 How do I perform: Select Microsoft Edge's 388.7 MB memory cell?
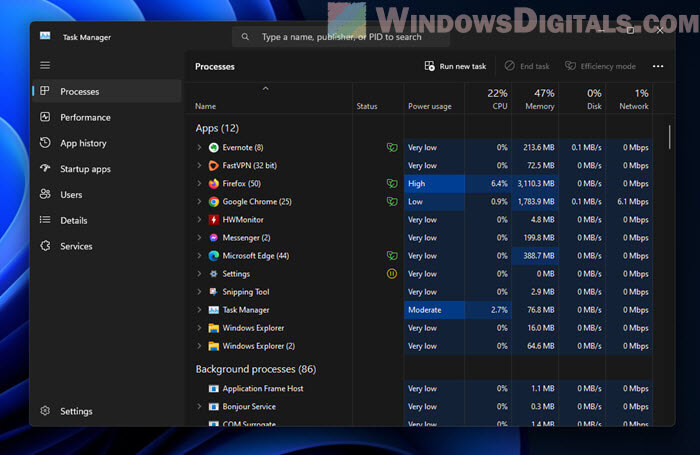[x=535, y=256]
